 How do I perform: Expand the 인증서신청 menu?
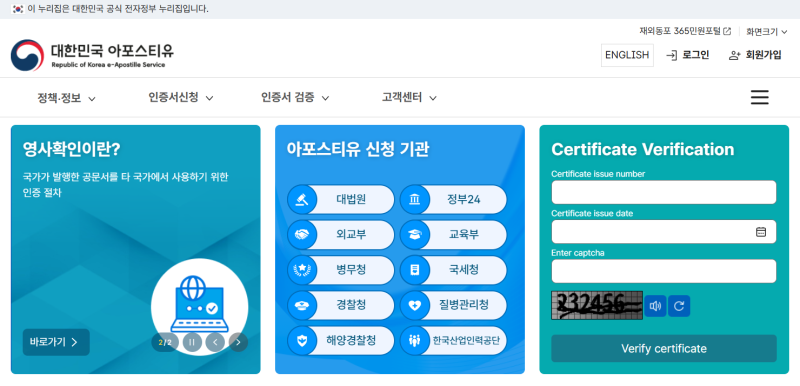click(x=181, y=97)
